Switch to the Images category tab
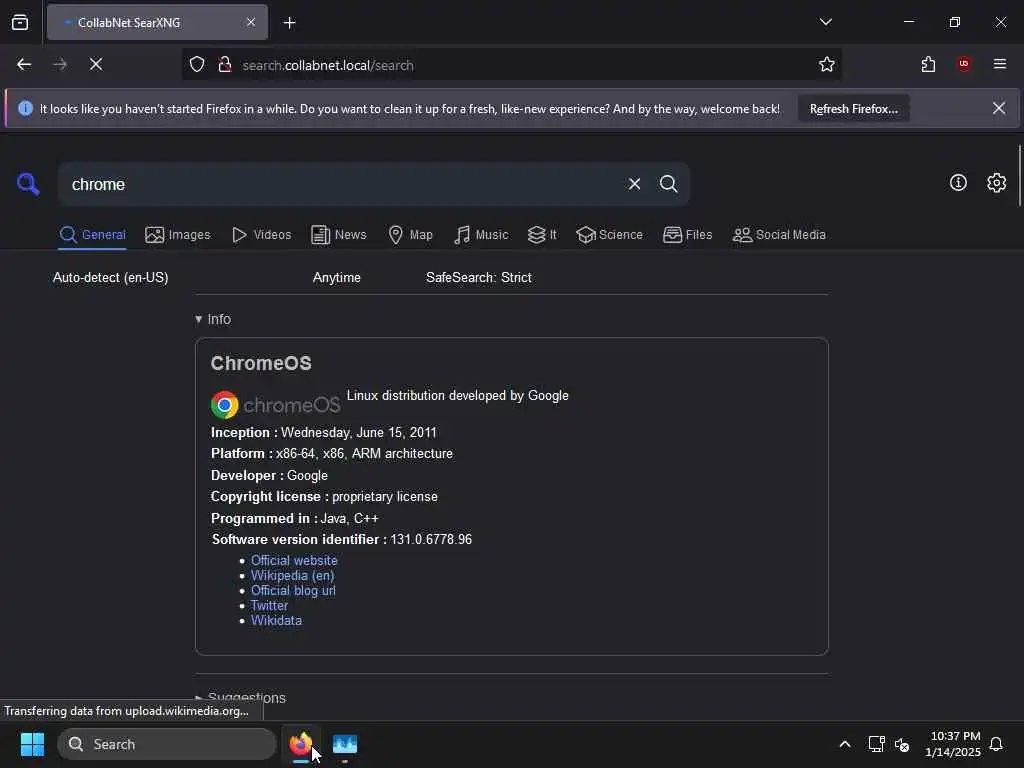 point(178,235)
